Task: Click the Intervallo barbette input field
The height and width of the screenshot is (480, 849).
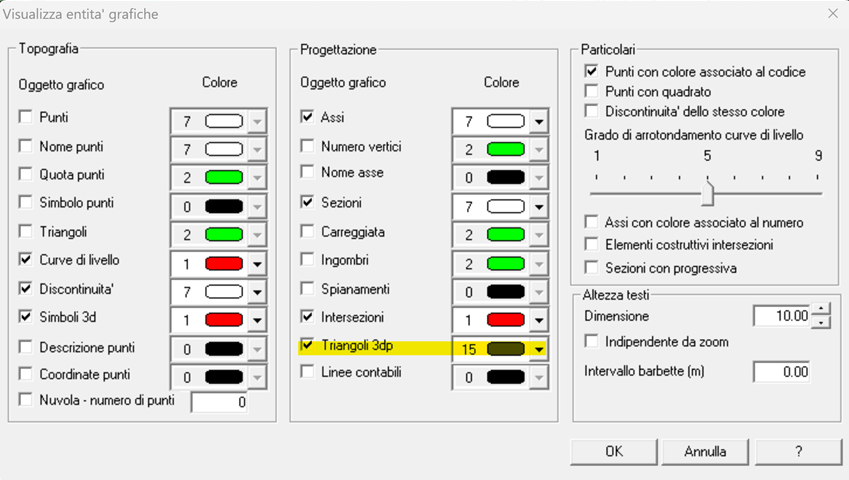Action: 781,372
